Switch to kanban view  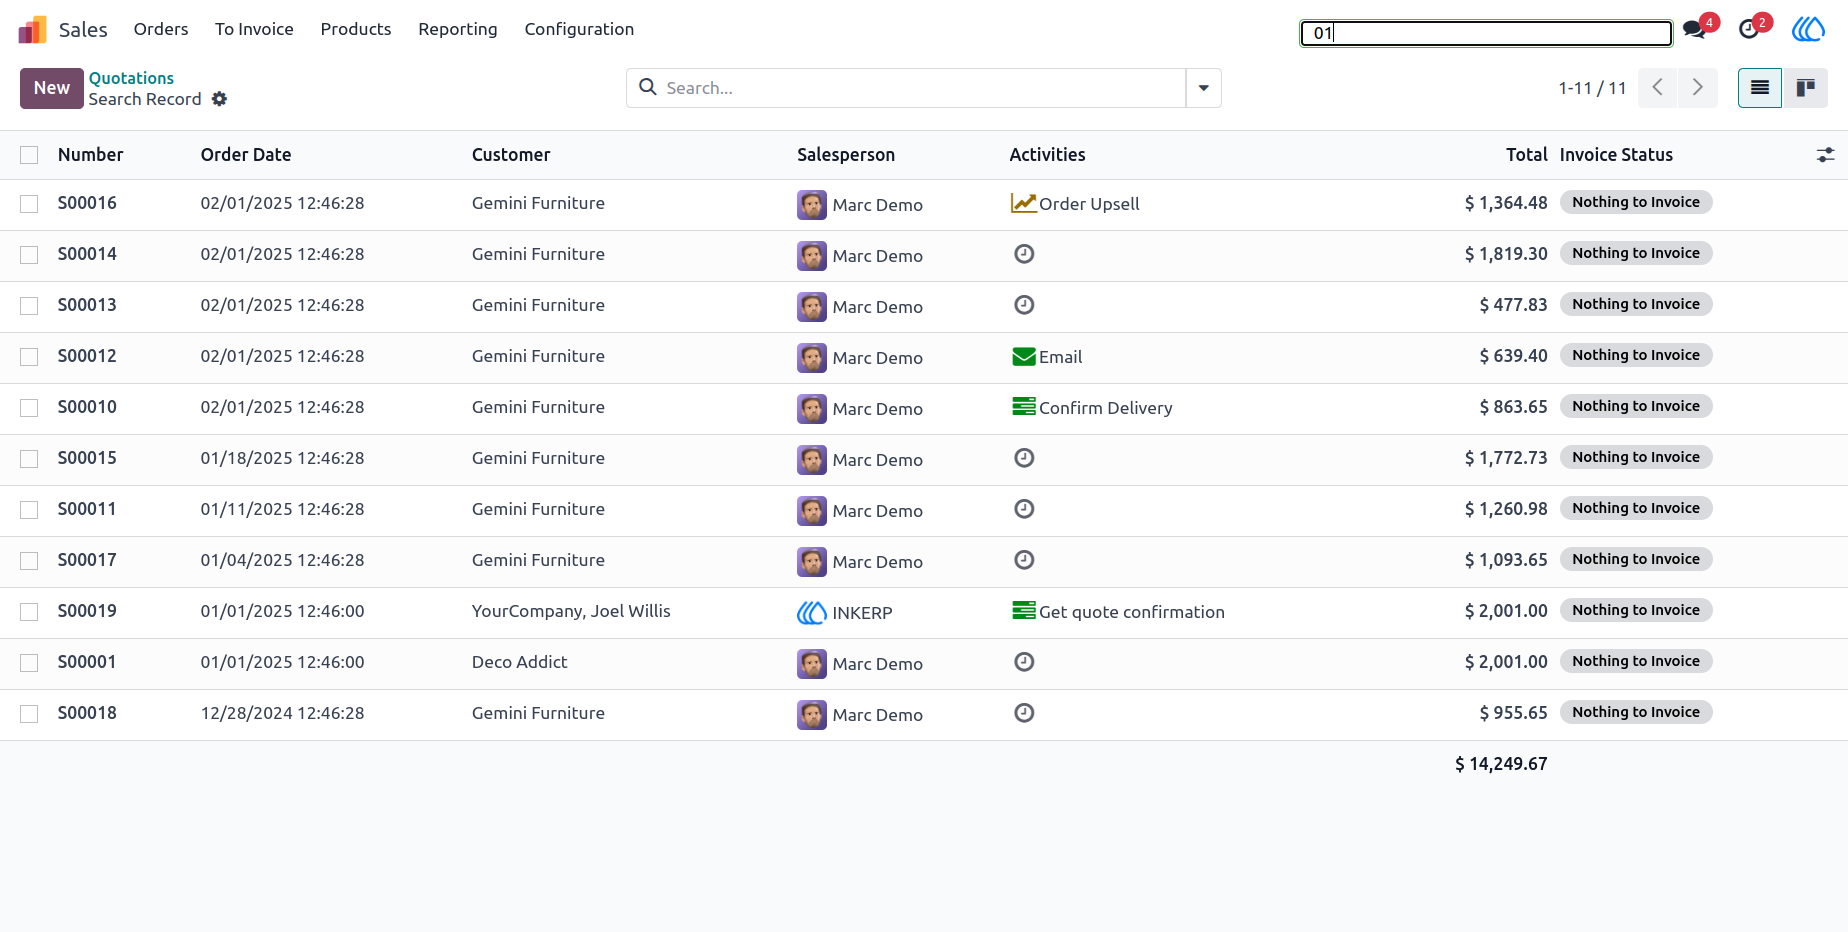1806,88
